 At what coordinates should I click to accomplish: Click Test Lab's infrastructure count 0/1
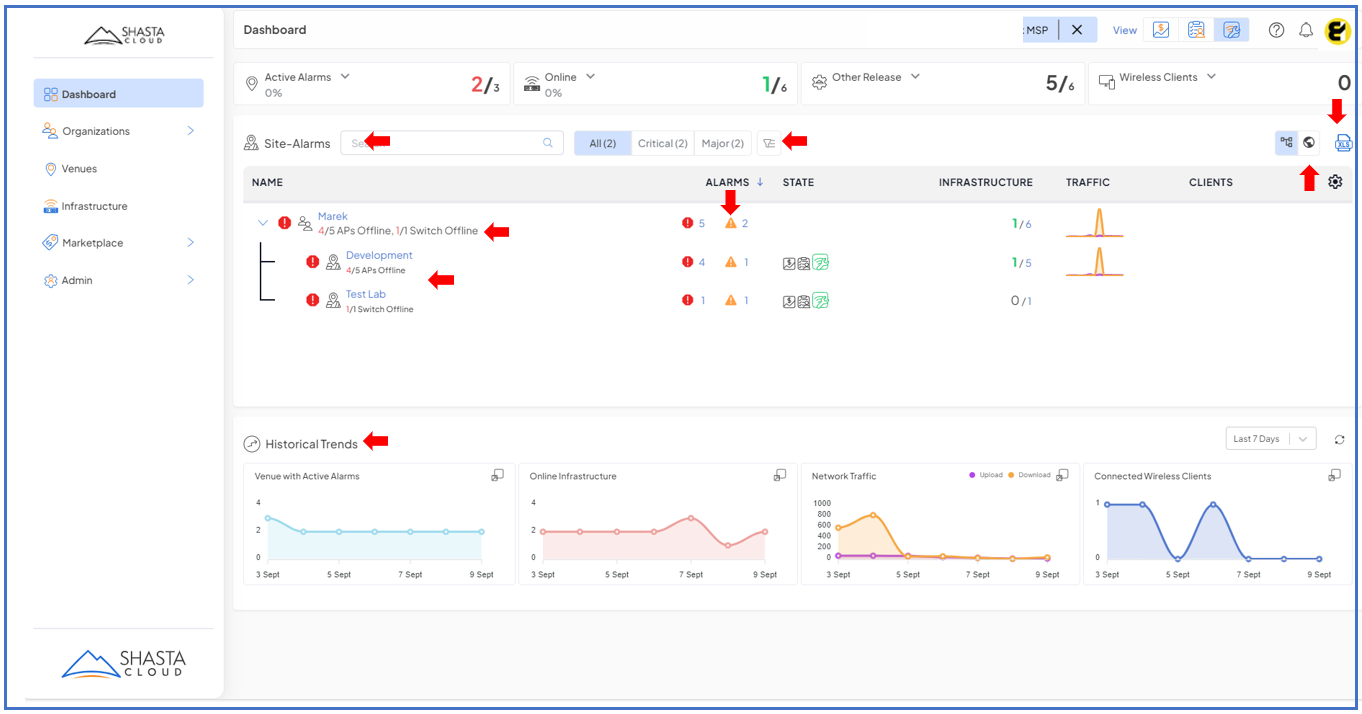tap(1021, 301)
